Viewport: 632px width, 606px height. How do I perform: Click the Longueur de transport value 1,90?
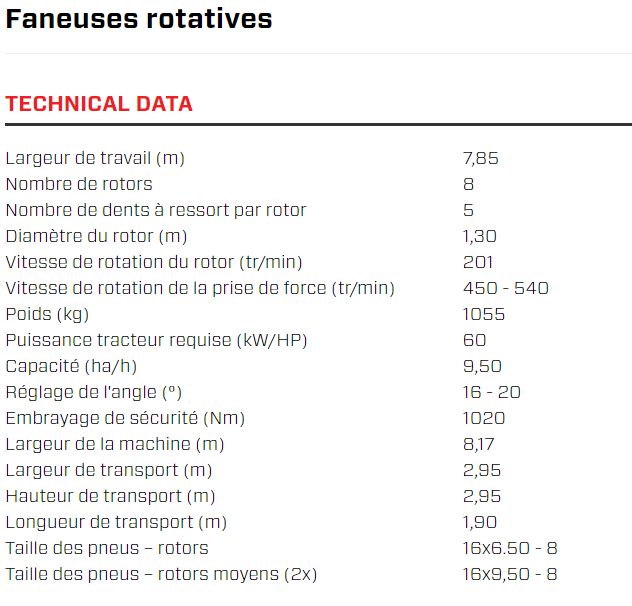[480, 522]
